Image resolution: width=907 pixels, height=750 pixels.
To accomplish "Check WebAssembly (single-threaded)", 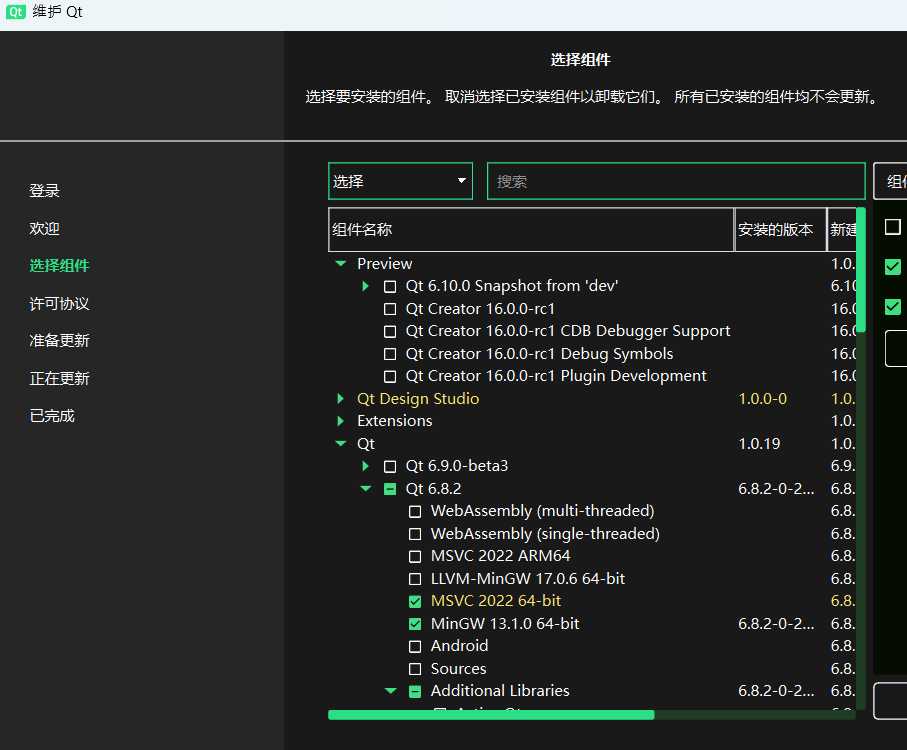I will [x=415, y=534].
